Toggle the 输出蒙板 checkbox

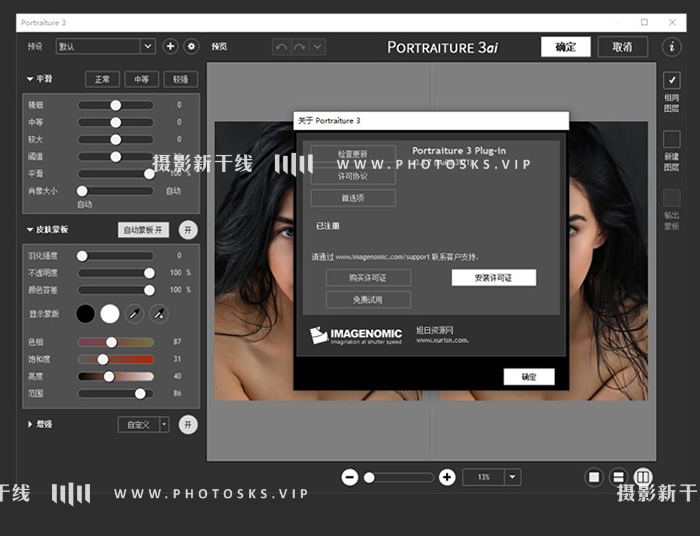tap(671, 198)
